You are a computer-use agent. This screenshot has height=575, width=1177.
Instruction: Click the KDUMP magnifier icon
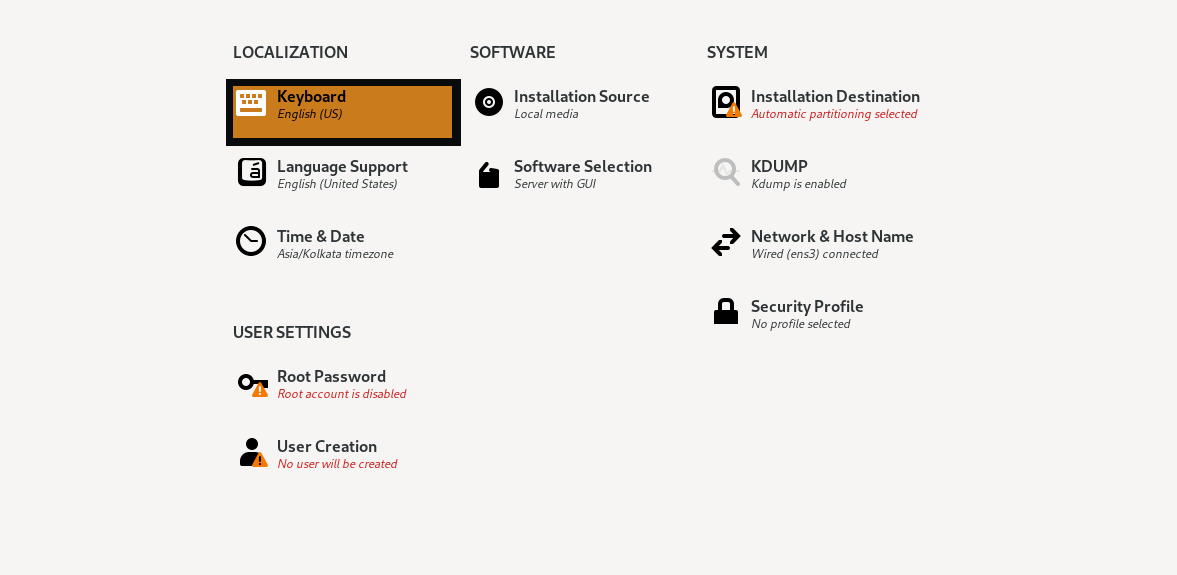(726, 172)
